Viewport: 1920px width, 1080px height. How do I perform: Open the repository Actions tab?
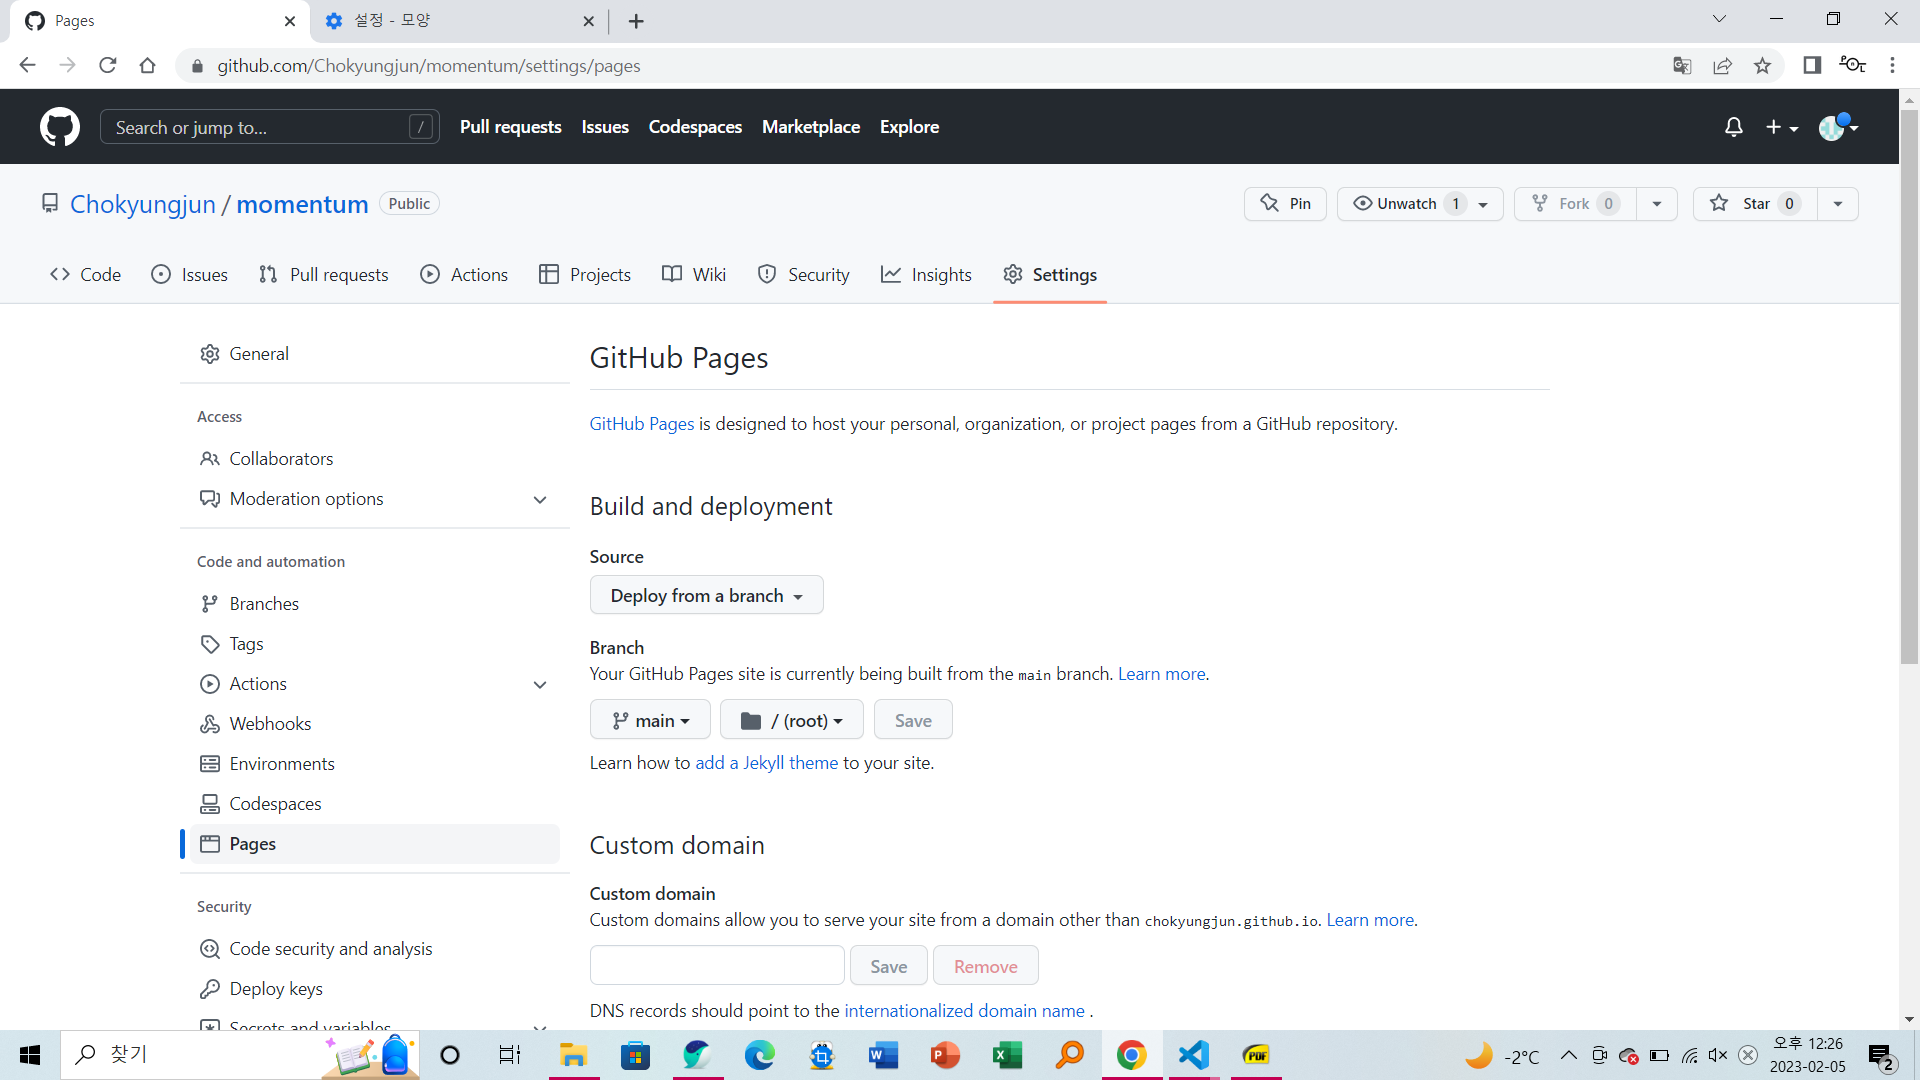point(464,275)
